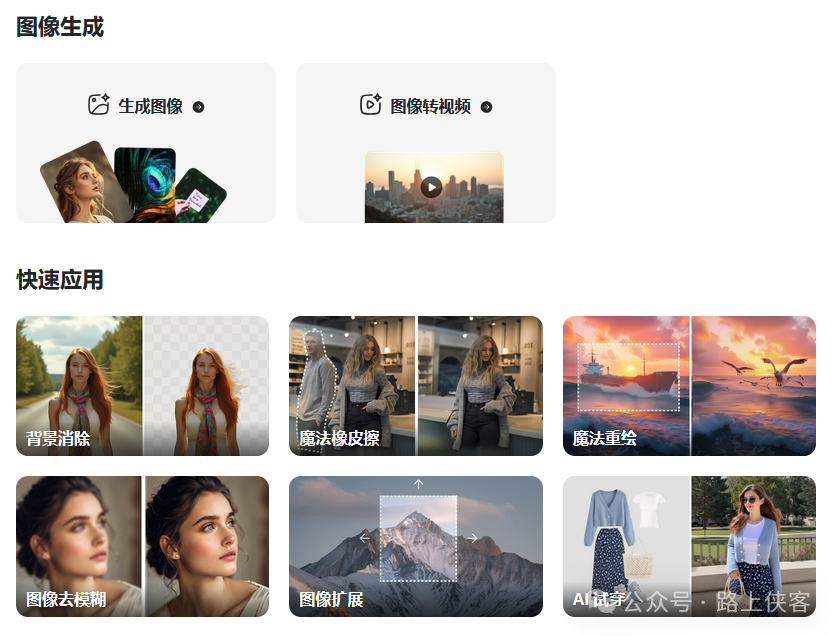Click the 图像转视频 text label

(431, 106)
